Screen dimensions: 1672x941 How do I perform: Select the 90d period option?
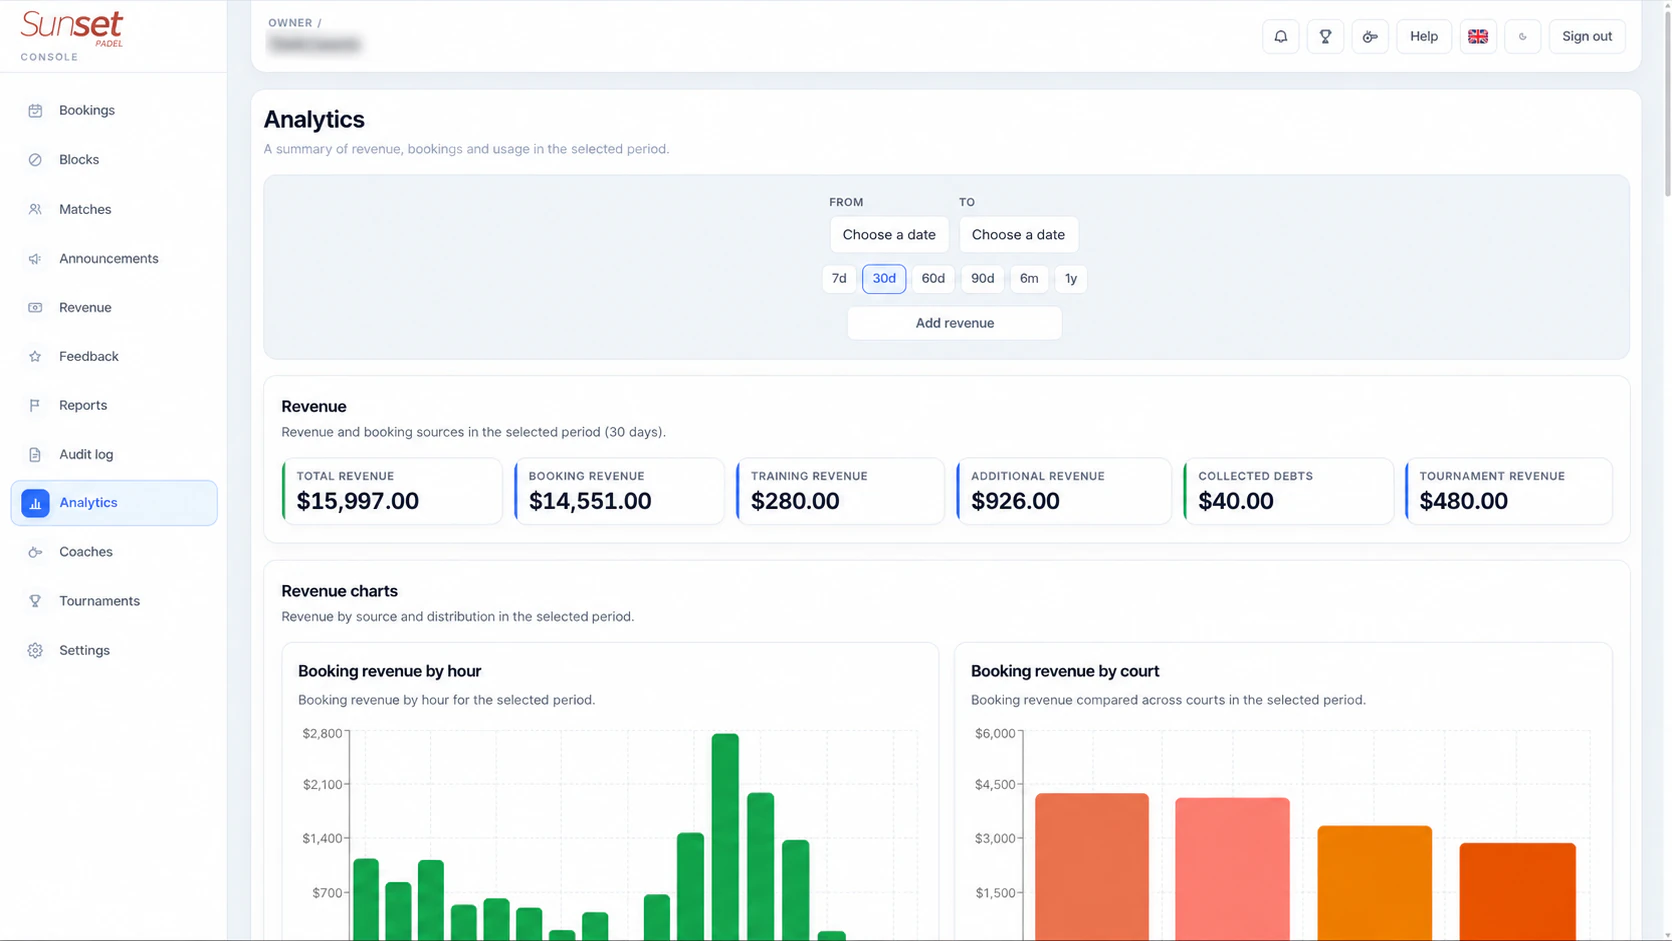(982, 279)
